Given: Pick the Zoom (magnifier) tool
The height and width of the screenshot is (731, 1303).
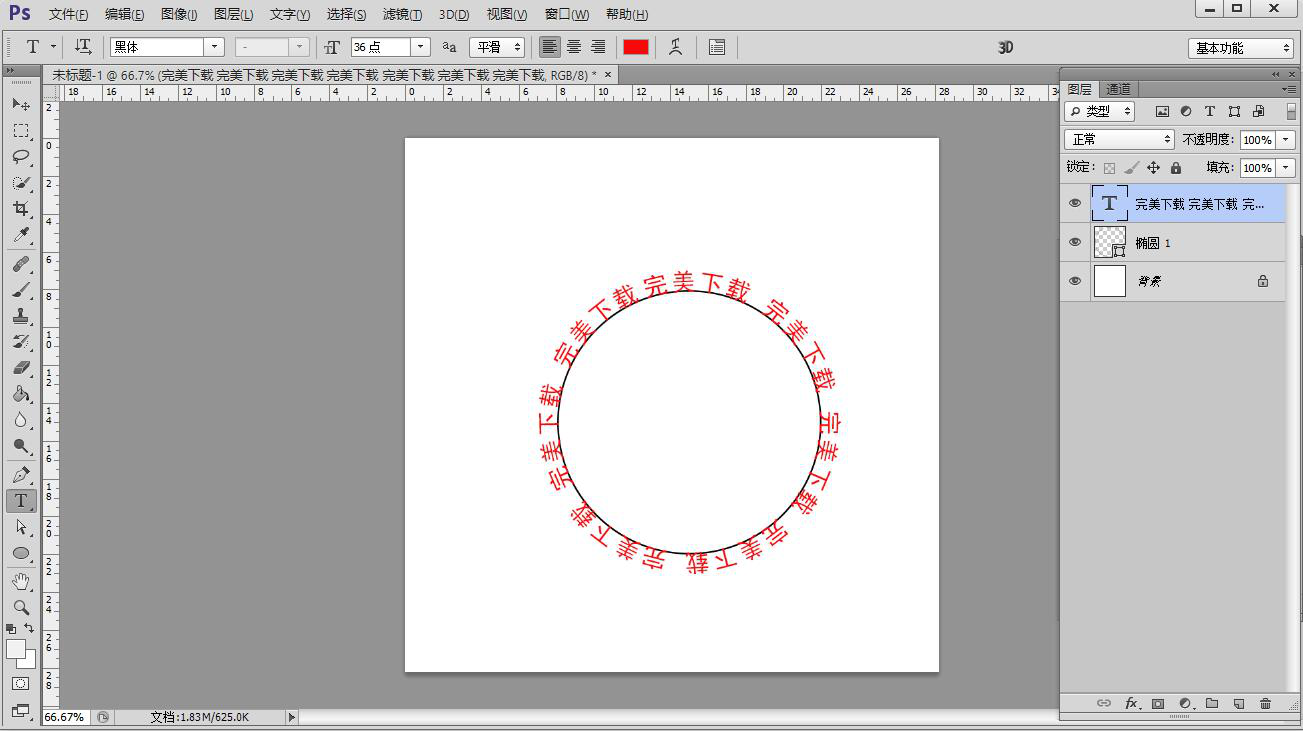Looking at the screenshot, I should pyautogui.click(x=20, y=607).
